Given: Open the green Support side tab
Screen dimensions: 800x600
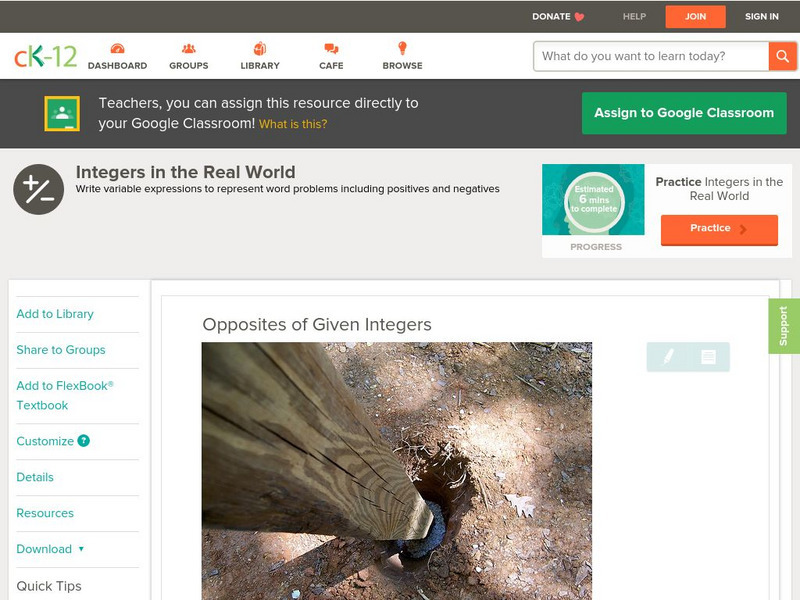Looking at the screenshot, I should (x=784, y=326).
